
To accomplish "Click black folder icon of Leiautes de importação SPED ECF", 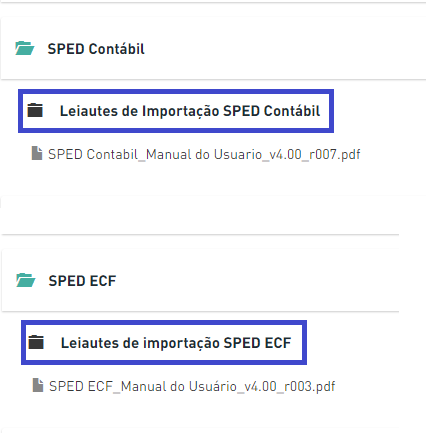I will [x=36, y=342].
